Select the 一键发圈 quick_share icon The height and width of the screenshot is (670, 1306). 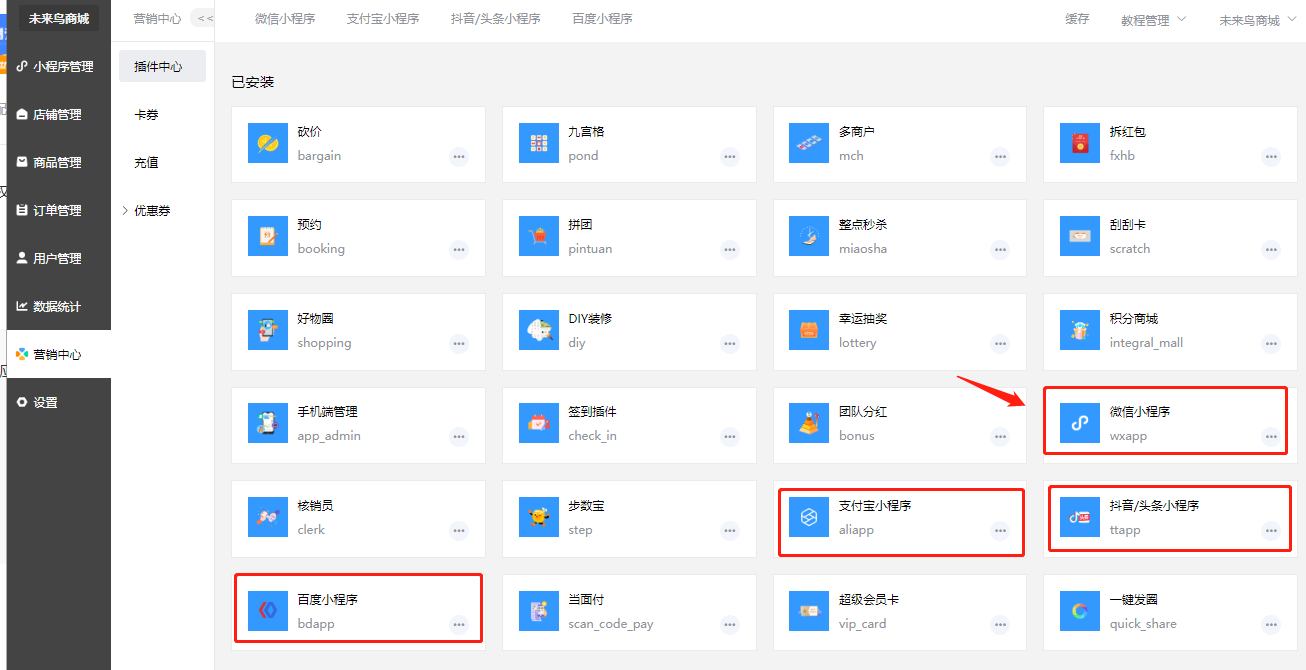click(1080, 611)
